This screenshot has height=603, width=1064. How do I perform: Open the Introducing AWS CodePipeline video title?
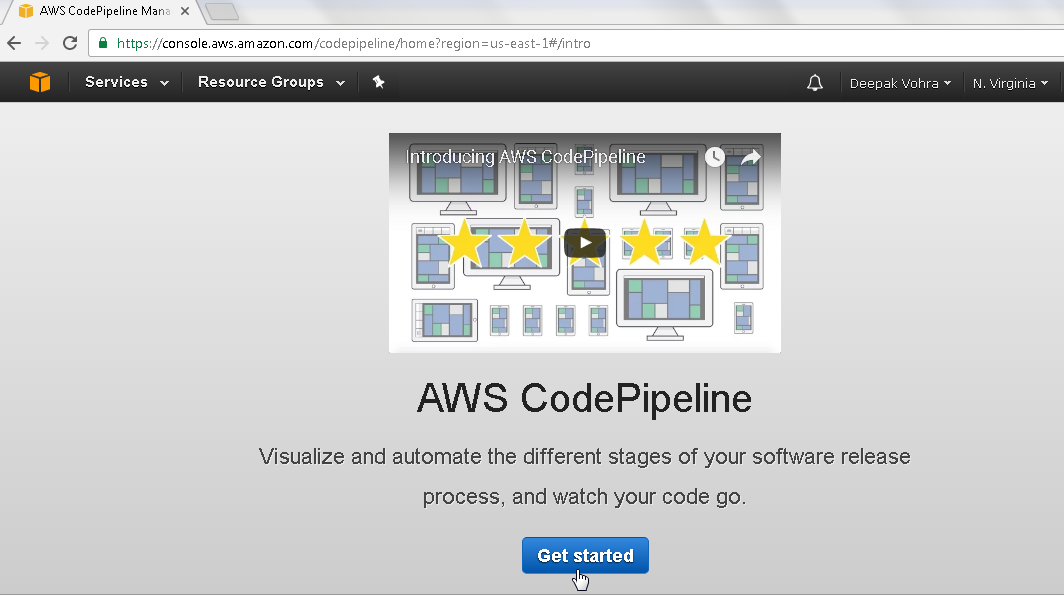coord(525,157)
